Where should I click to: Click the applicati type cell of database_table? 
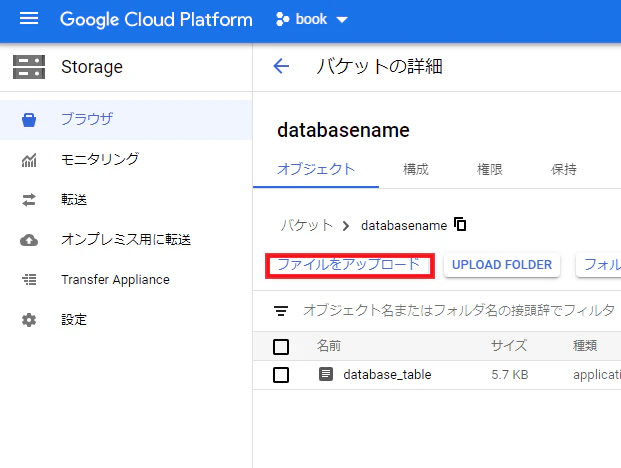tap(596, 375)
